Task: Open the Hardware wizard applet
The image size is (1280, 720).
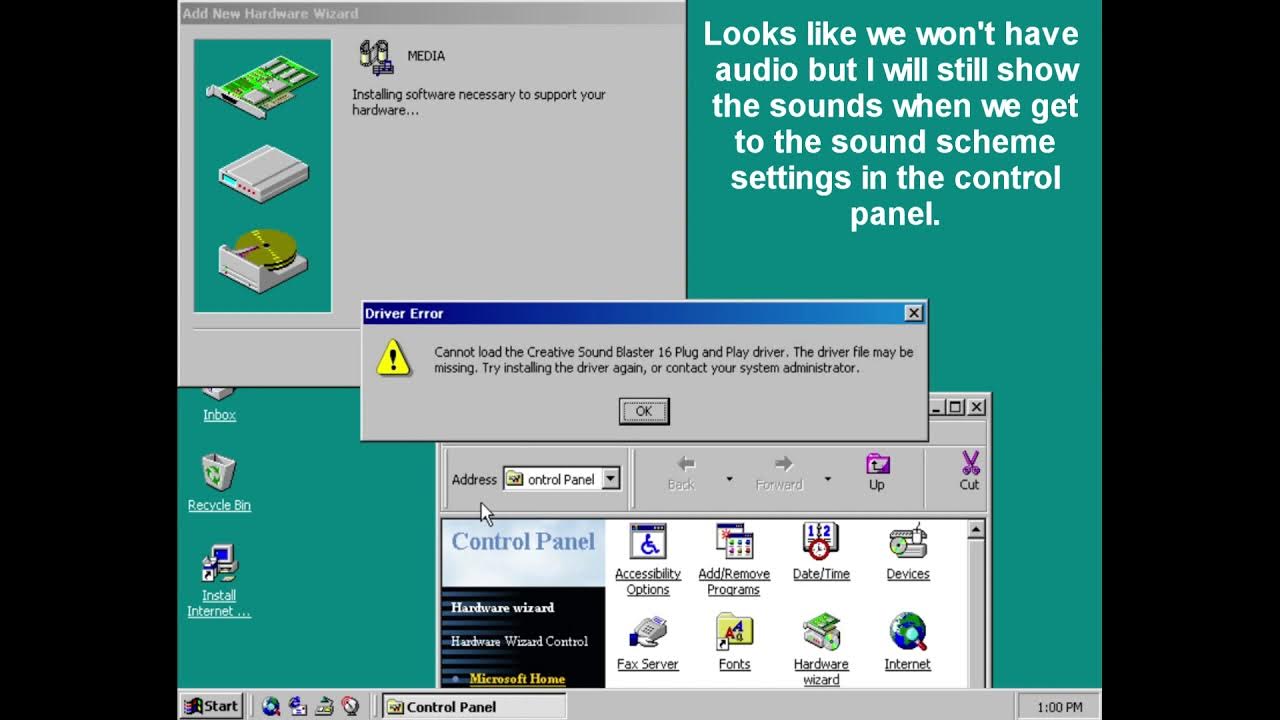Action: tap(821, 650)
